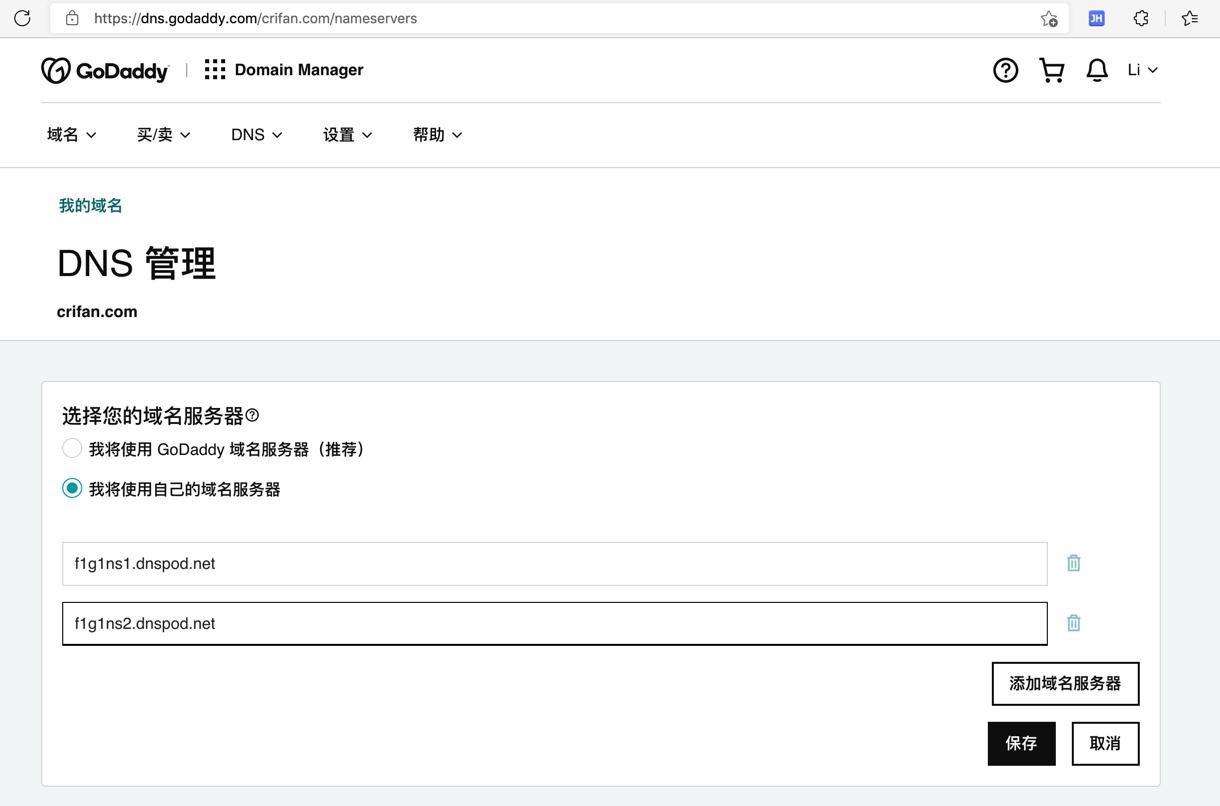The image size is (1220, 806).
Task: Open the shopping cart icon
Action: pyautogui.click(x=1052, y=70)
